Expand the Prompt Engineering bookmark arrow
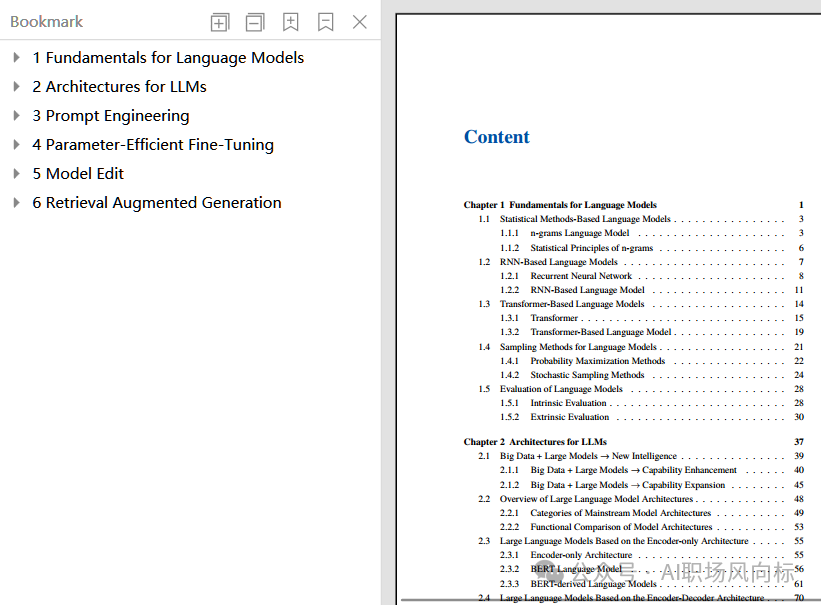Viewport: 821px width, 605px height. (x=16, y=115)
